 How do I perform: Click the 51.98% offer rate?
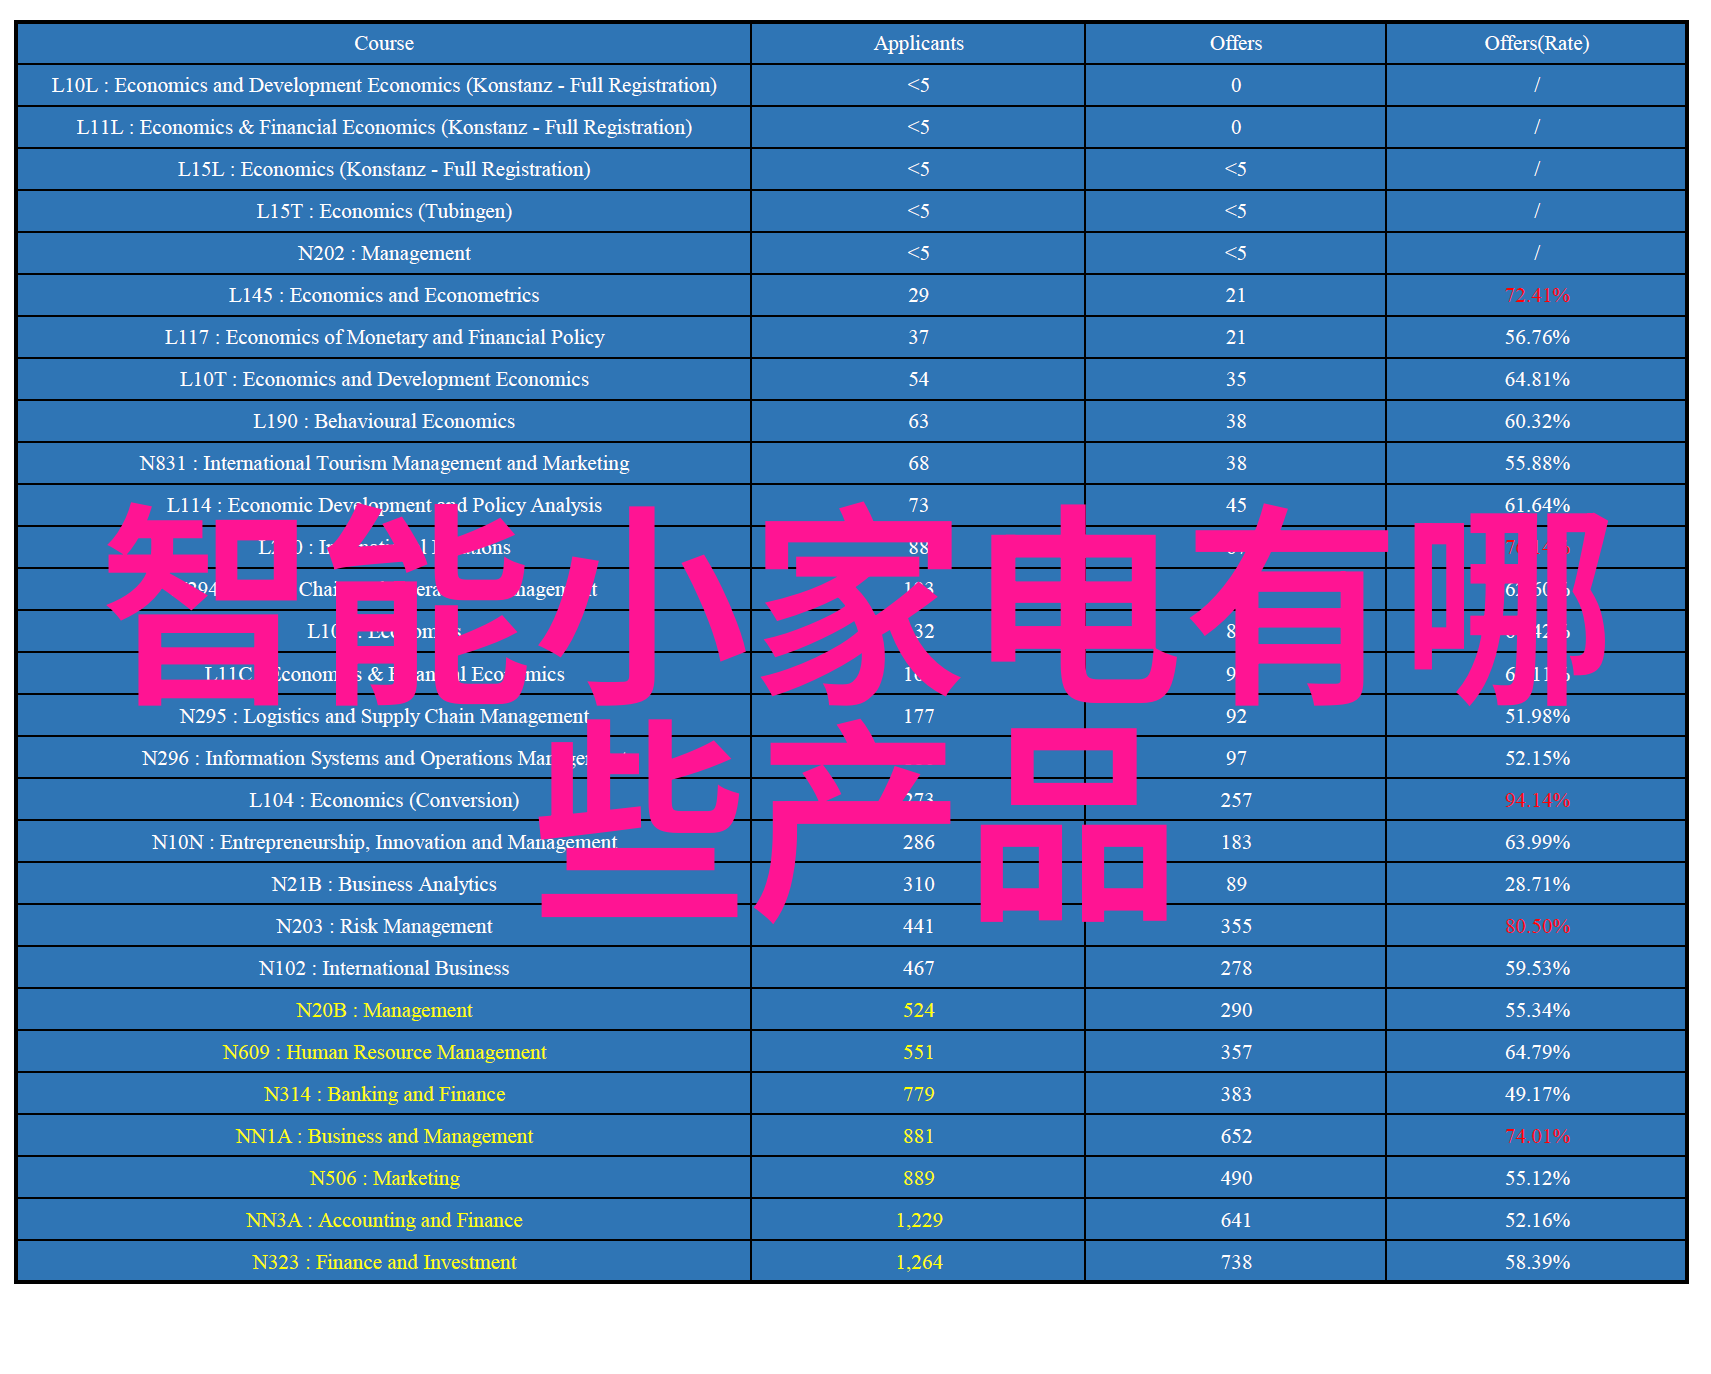tap(1537, 716)
